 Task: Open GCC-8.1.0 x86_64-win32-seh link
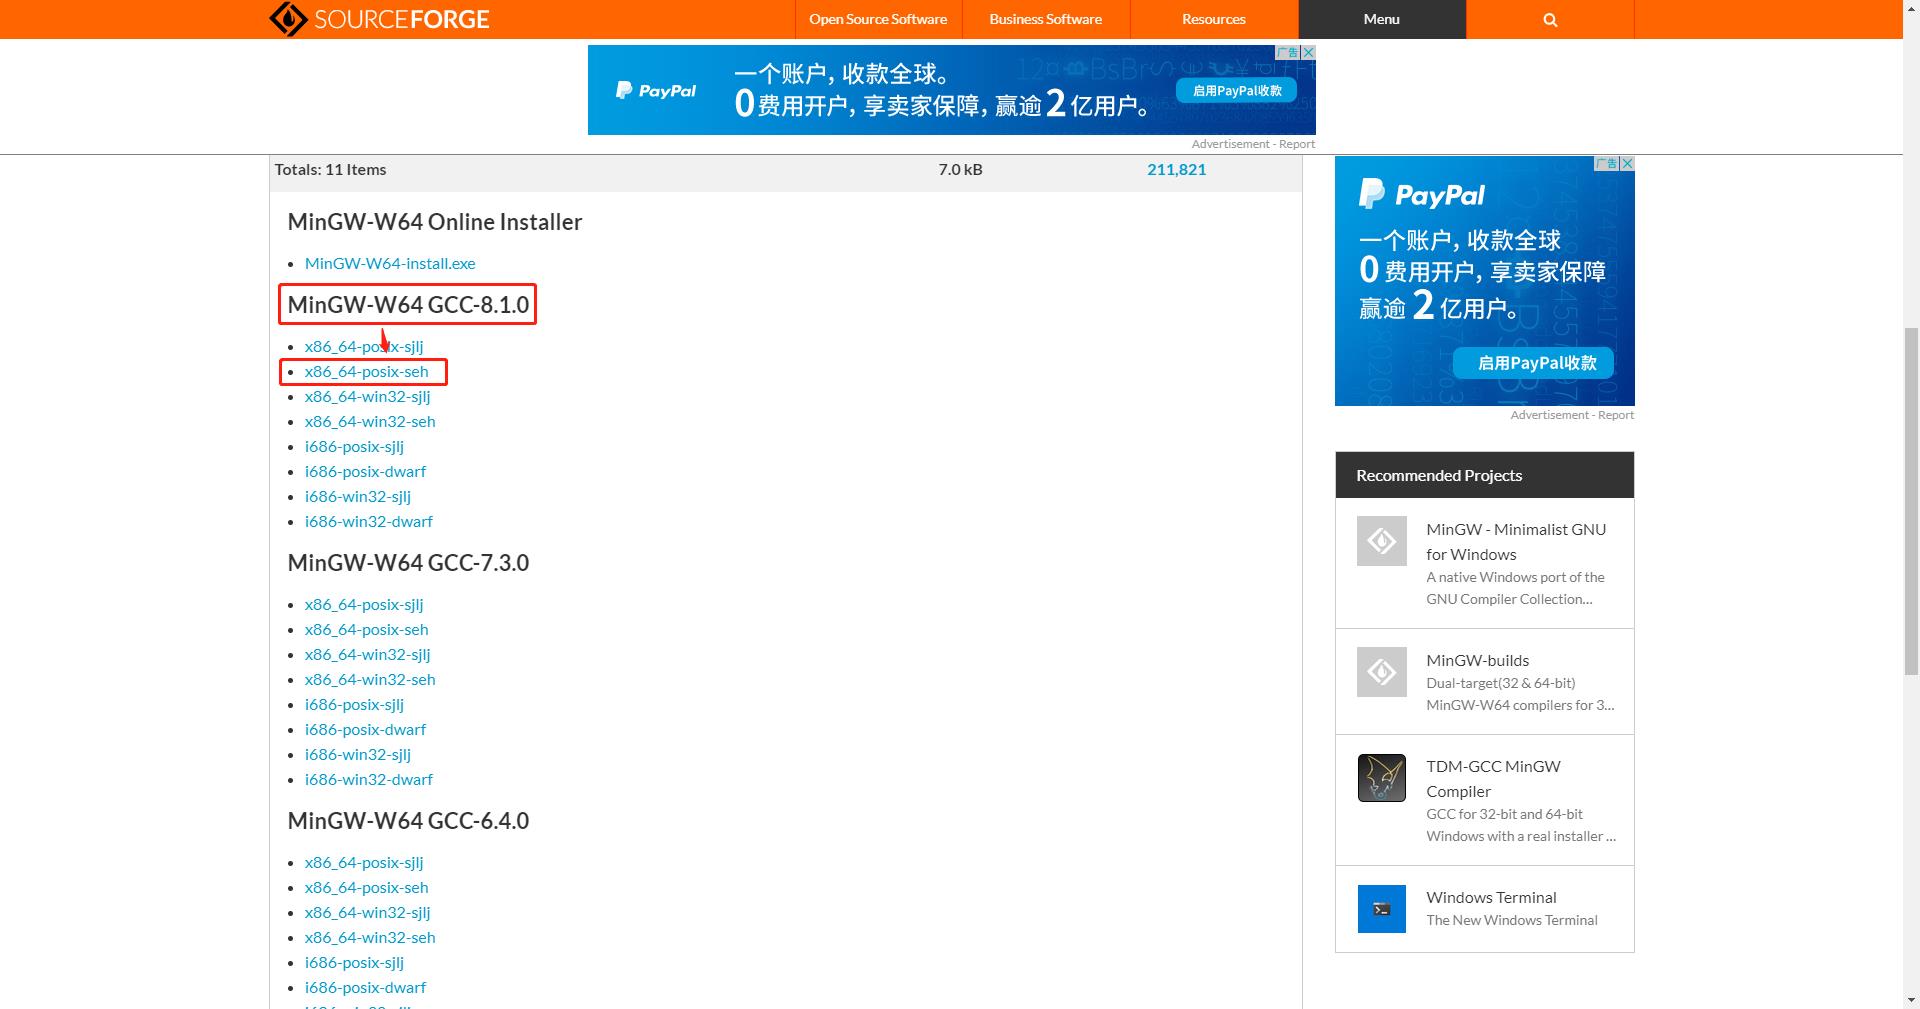370,421
